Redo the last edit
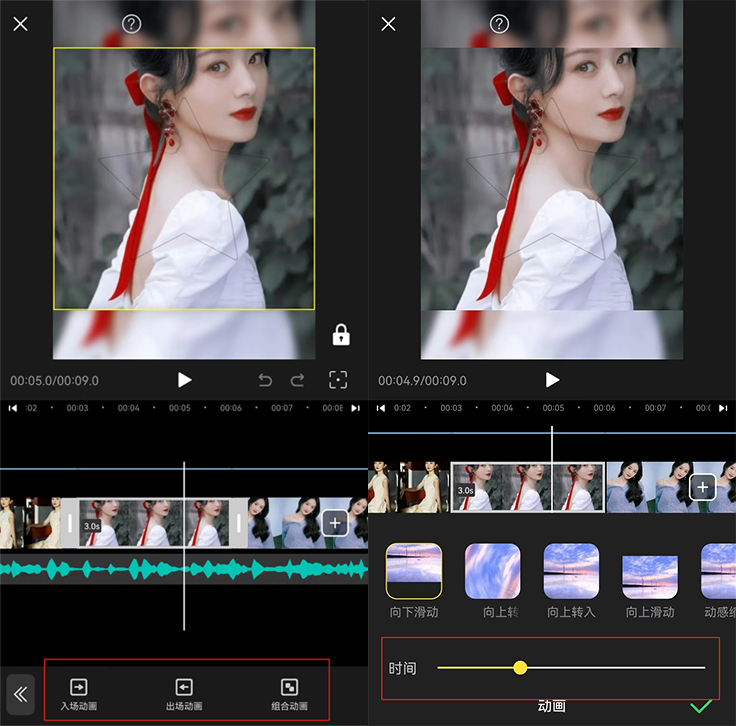736x726 pixels. [297, 380]
